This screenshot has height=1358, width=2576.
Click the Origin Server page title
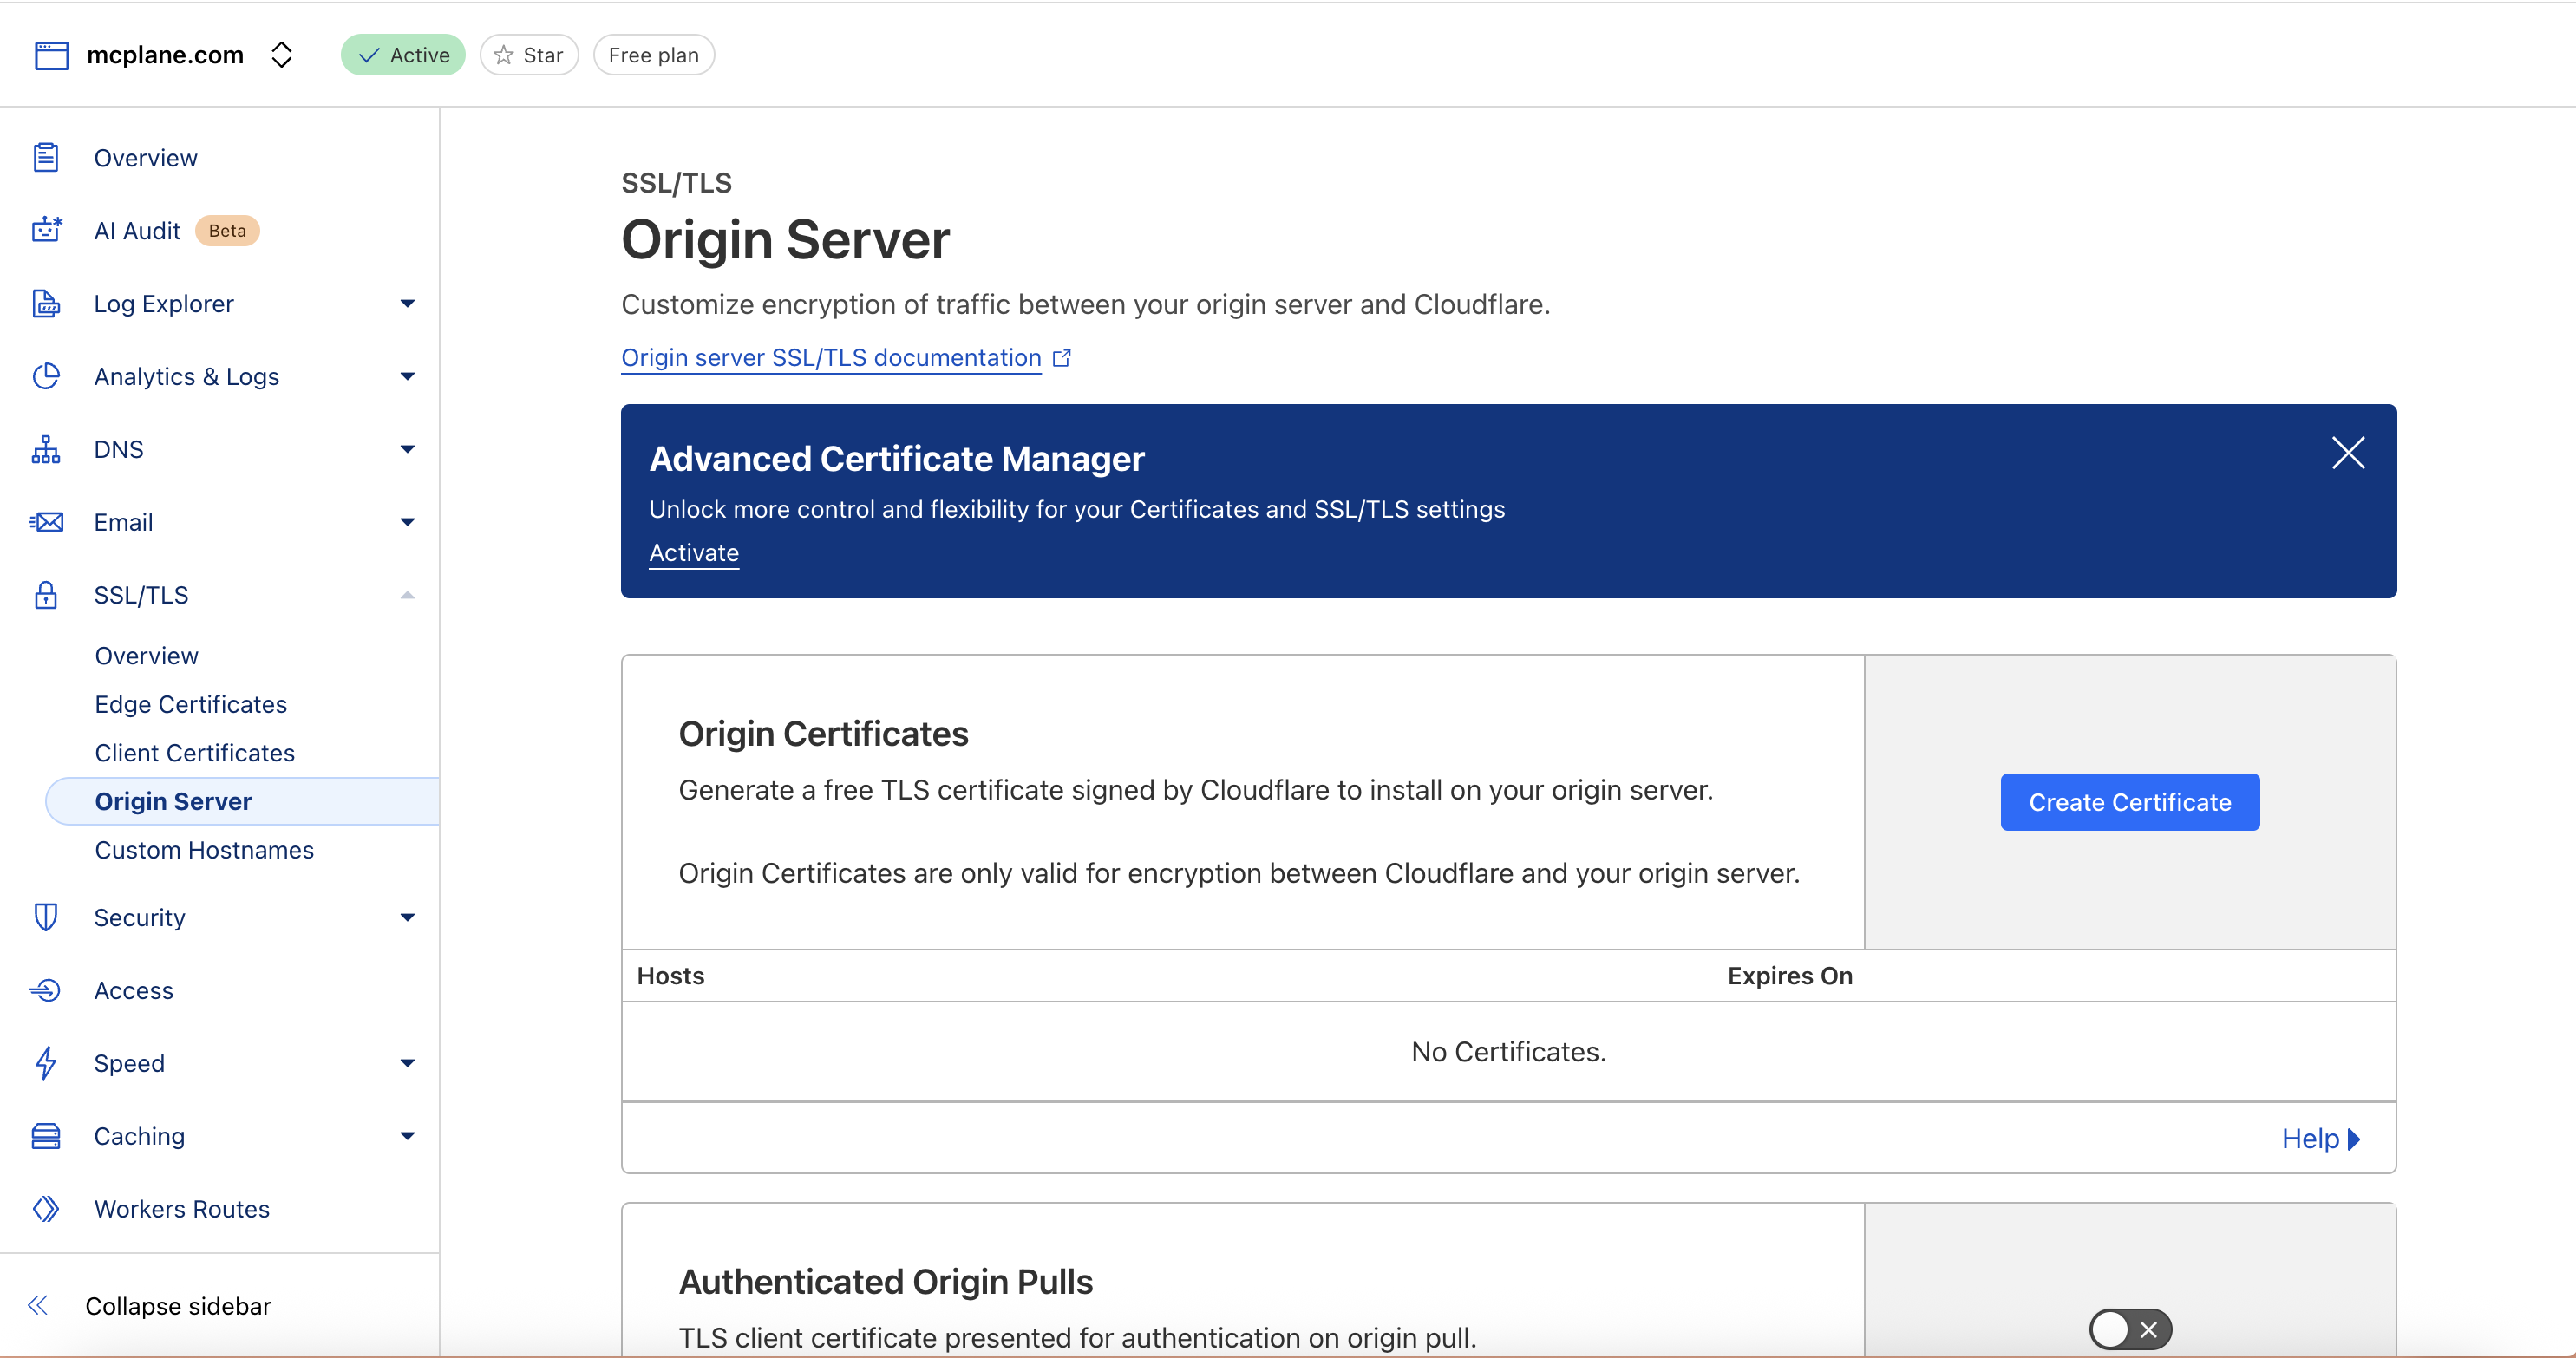point(785,240)
